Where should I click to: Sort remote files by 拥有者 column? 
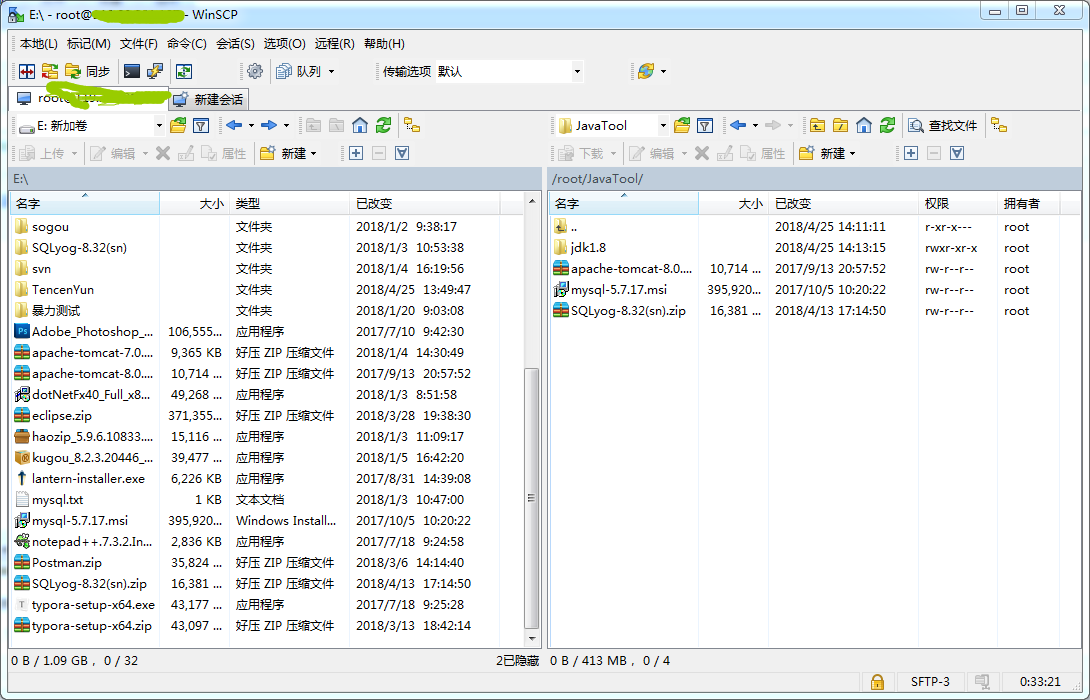click(1028, 204)
